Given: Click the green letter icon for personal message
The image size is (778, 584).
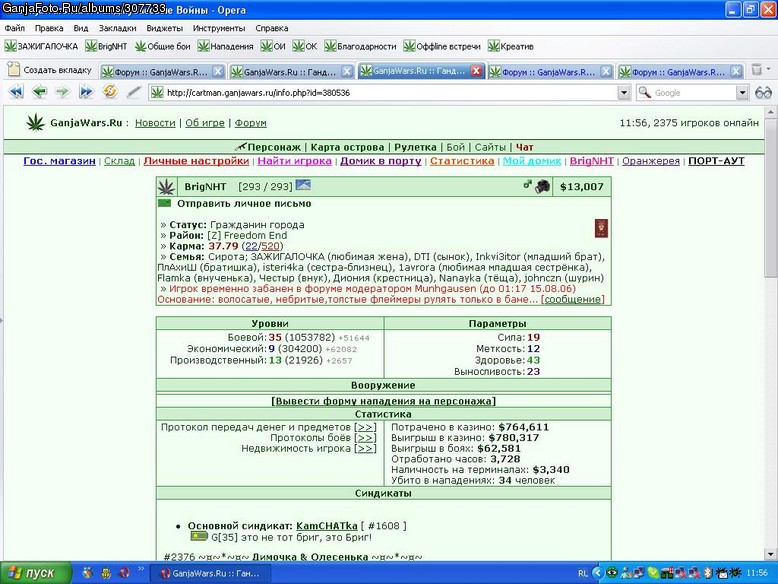Looking at the screenshot, I should 164,203.
